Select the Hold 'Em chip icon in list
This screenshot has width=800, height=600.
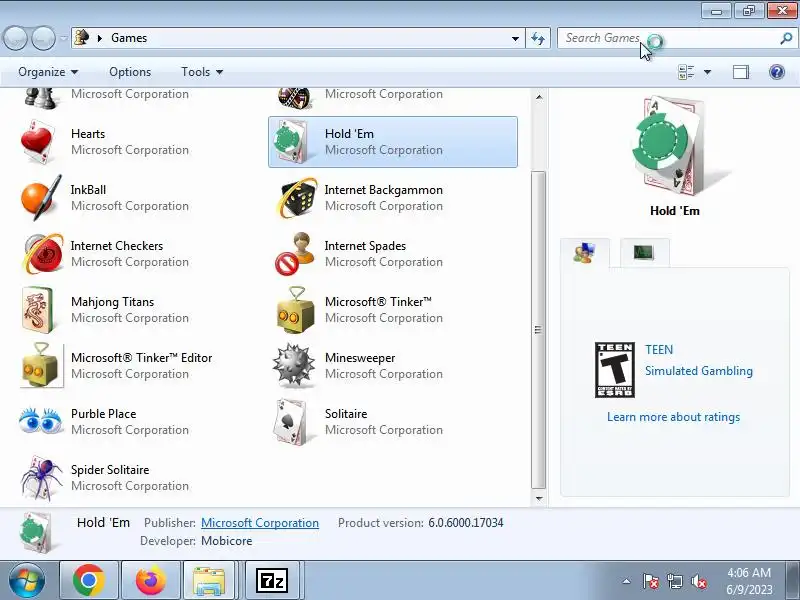[291, 142]
